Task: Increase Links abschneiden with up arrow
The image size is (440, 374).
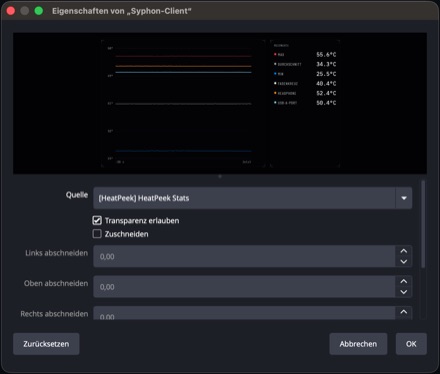Action: point(404,251)
